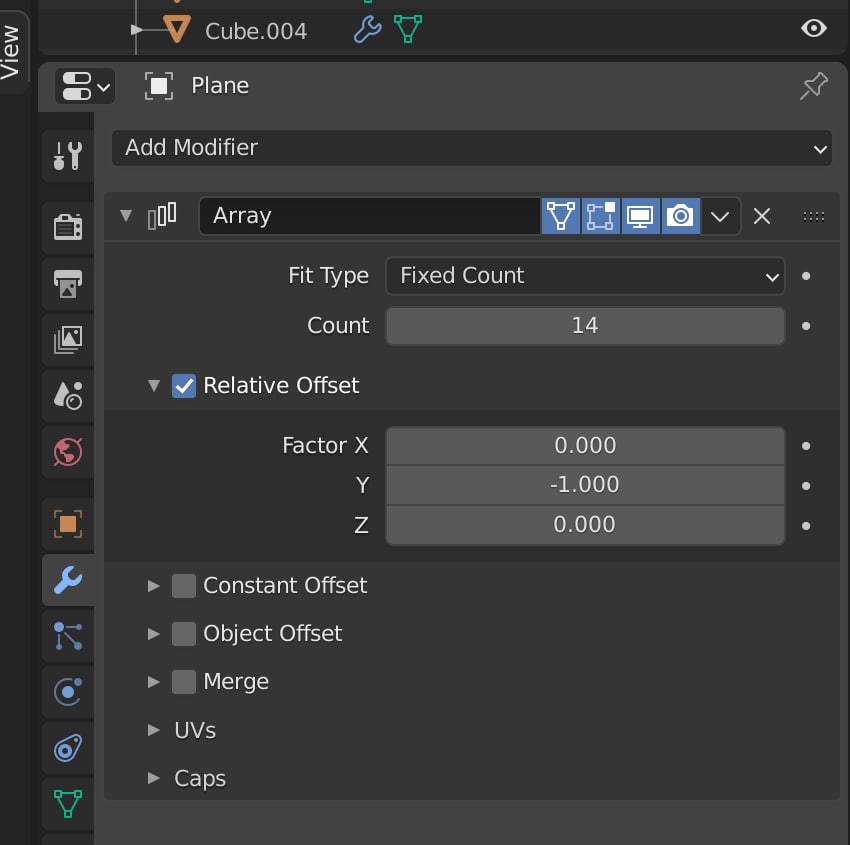Animate Fit Type property dot
The width and height of the screenshot is (850, 845).
(x=806, y=276)
